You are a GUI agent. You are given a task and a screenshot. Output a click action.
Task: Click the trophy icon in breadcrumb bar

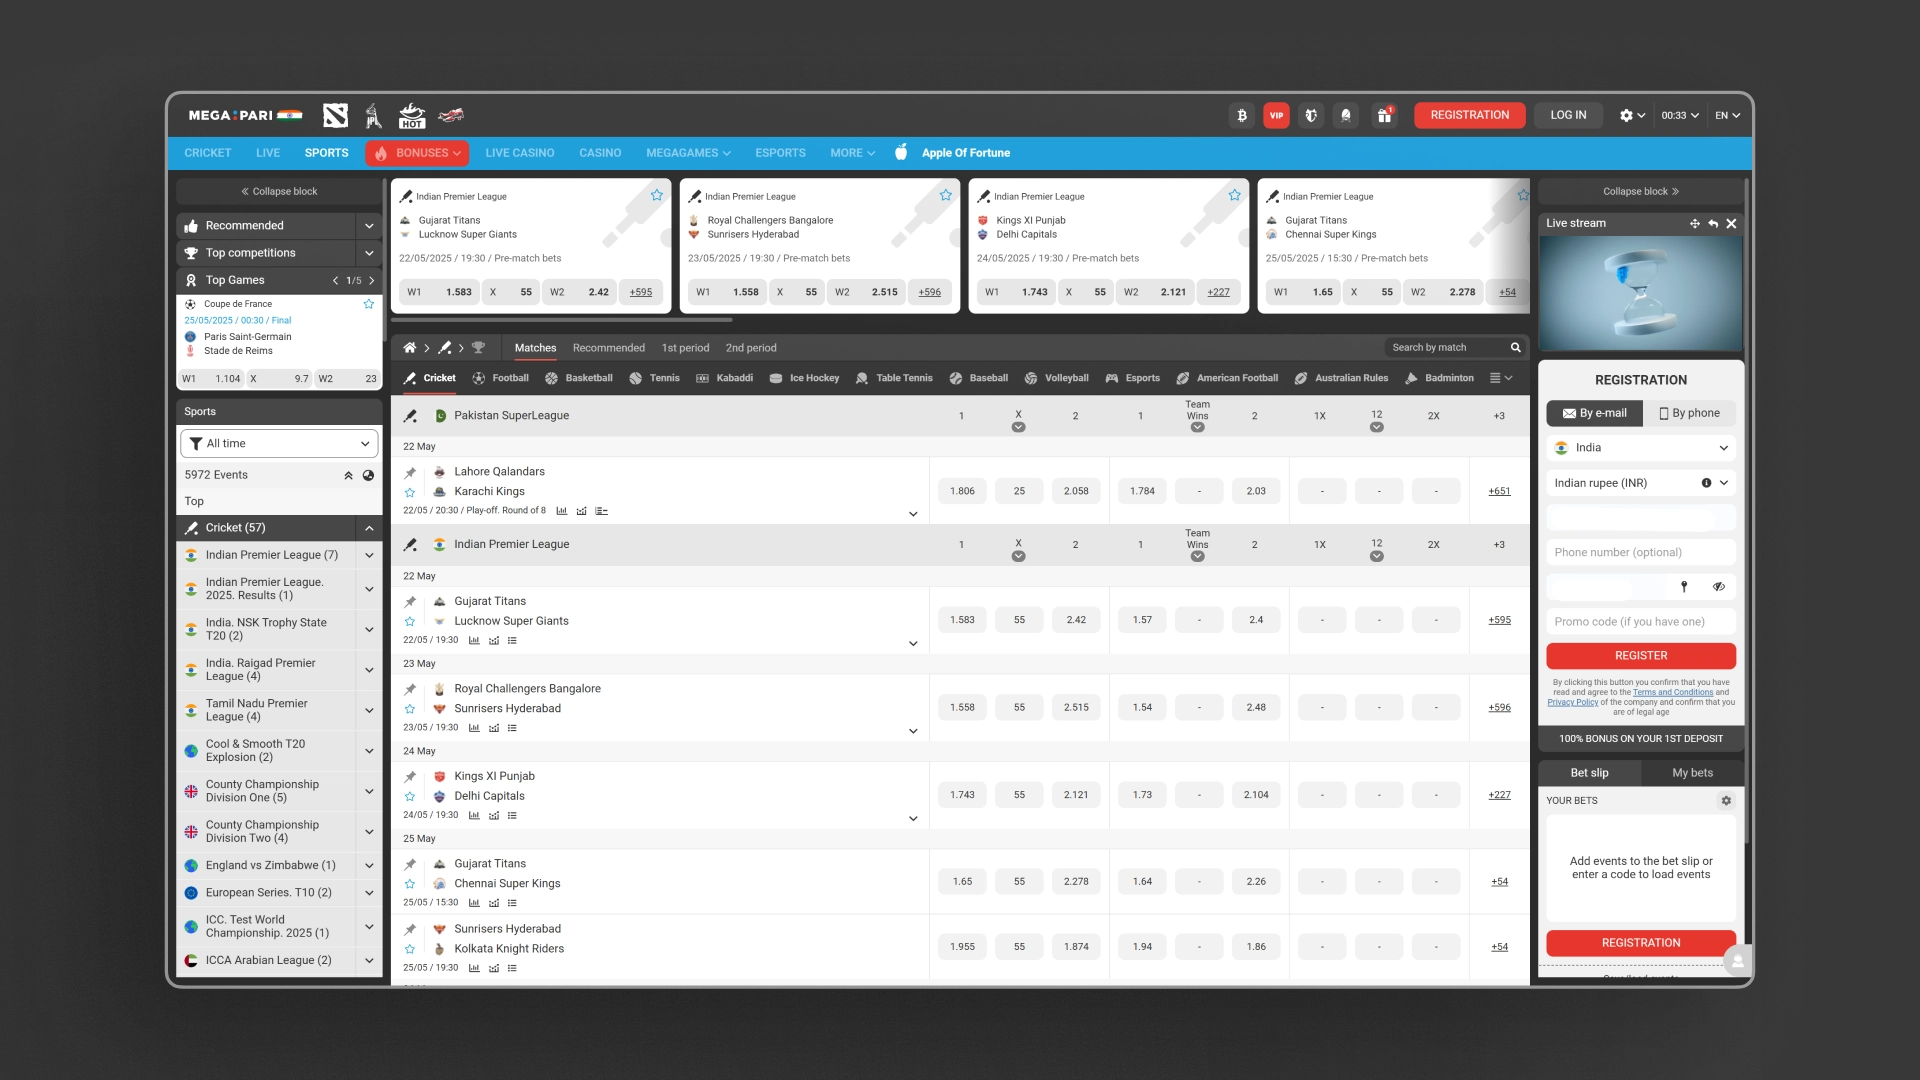pyautogui.click(x=478, y=348)
